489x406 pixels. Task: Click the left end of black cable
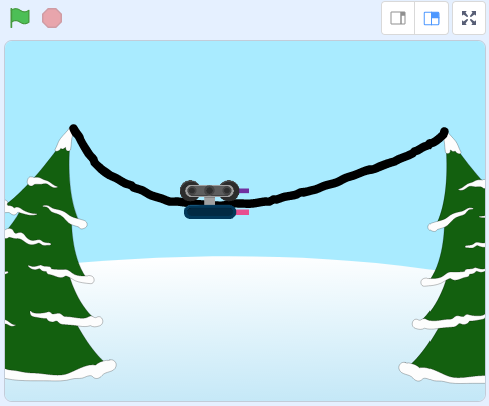pyautogui.click(x=74, y=129)
